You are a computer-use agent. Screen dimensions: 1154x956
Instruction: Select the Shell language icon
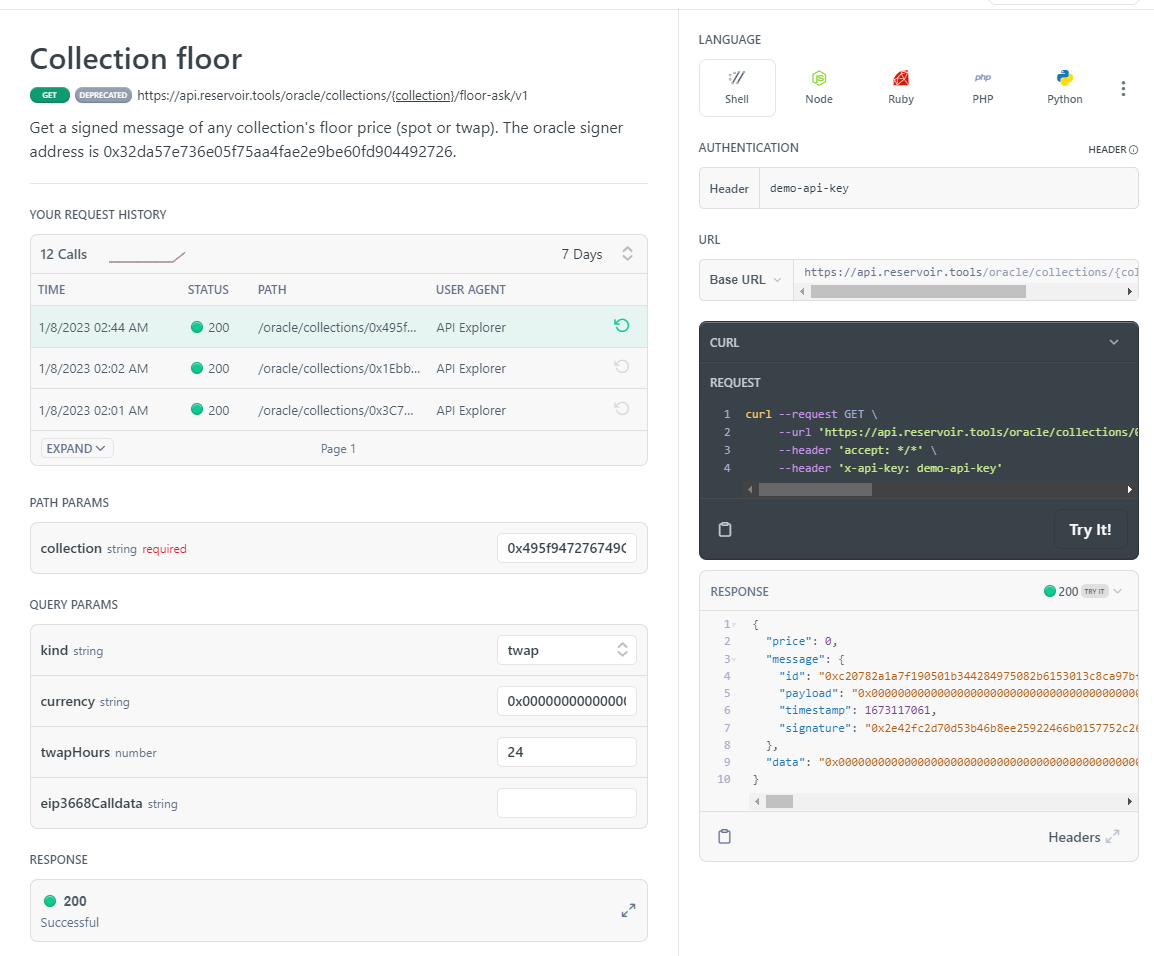coord(737,88)
